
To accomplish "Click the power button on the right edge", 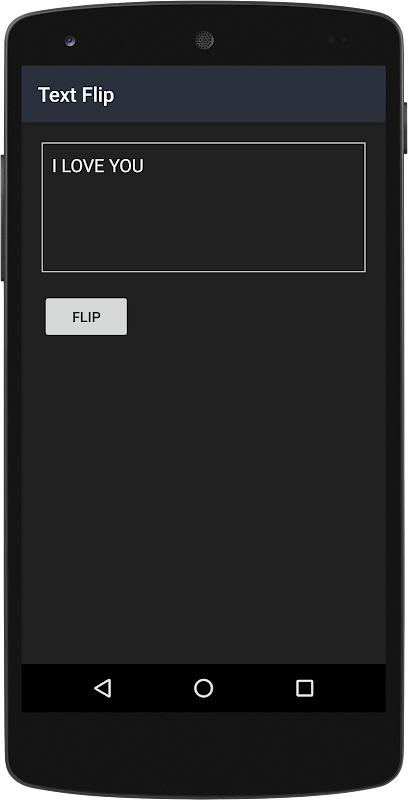I will click(405, 128).
